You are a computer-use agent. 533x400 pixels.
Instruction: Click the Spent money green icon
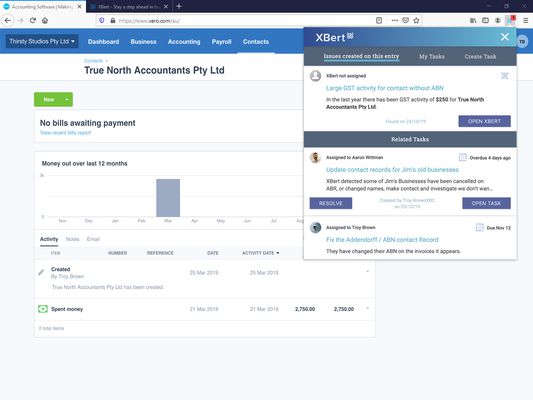(43, 309)
